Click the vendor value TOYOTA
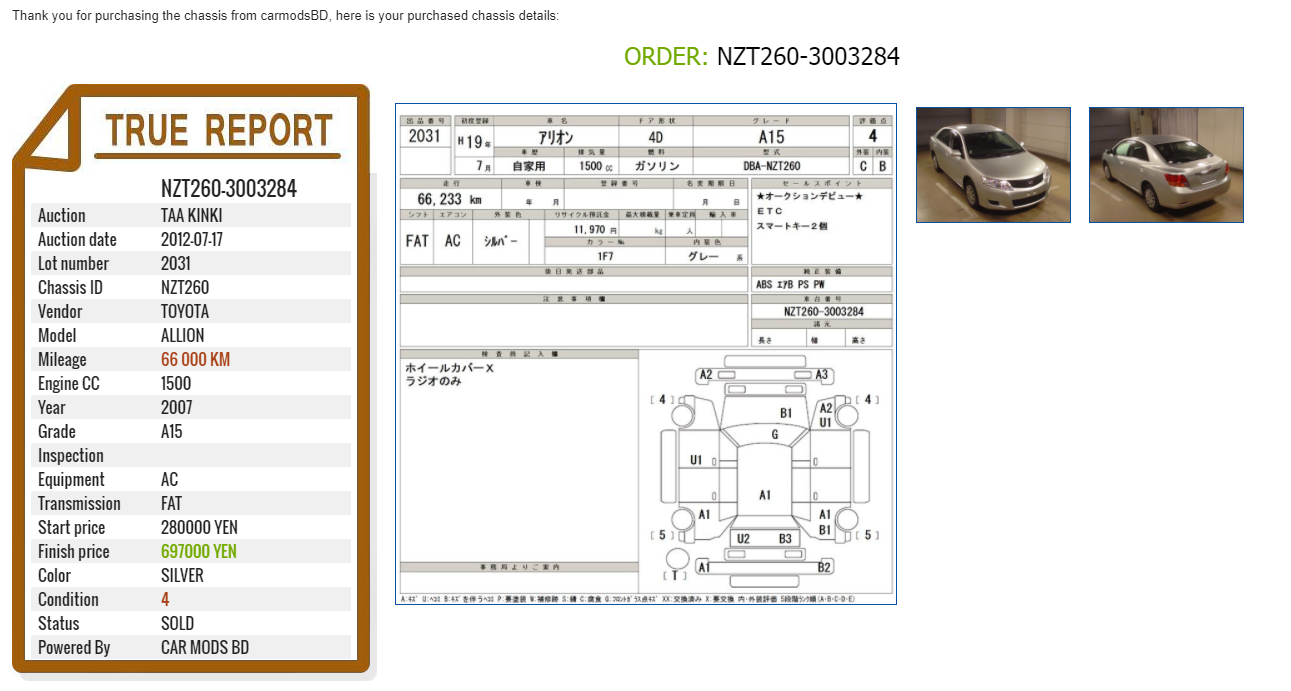 [x=185, y=312]
